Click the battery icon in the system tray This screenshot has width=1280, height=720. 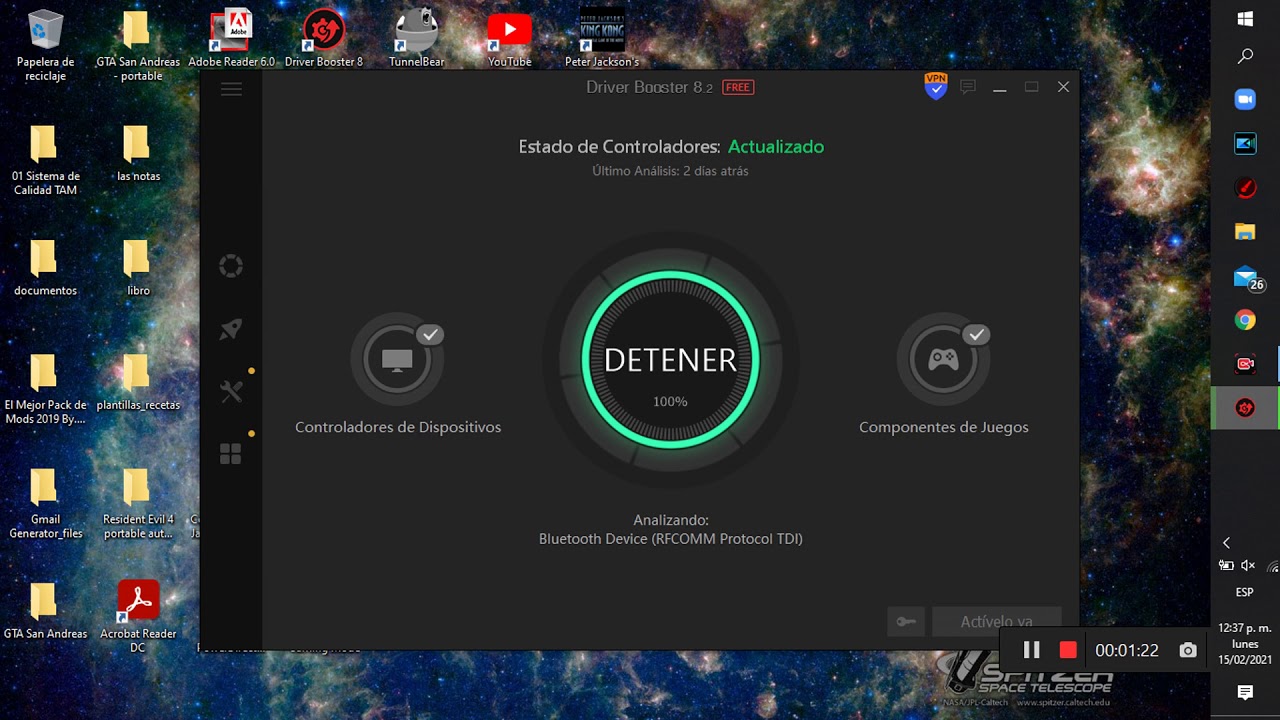1226,566
